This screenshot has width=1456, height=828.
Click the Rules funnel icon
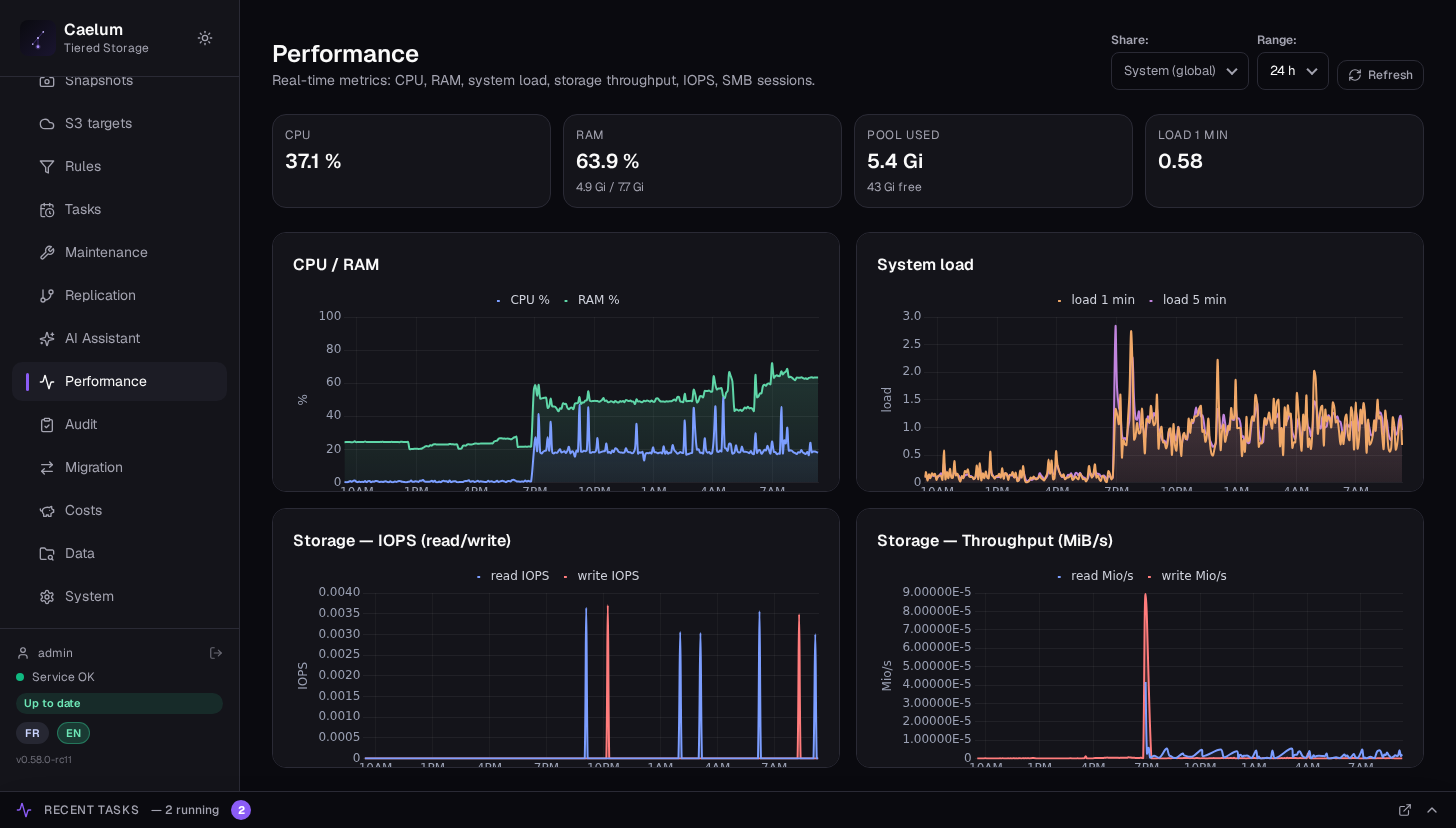(x=47, y=166)
